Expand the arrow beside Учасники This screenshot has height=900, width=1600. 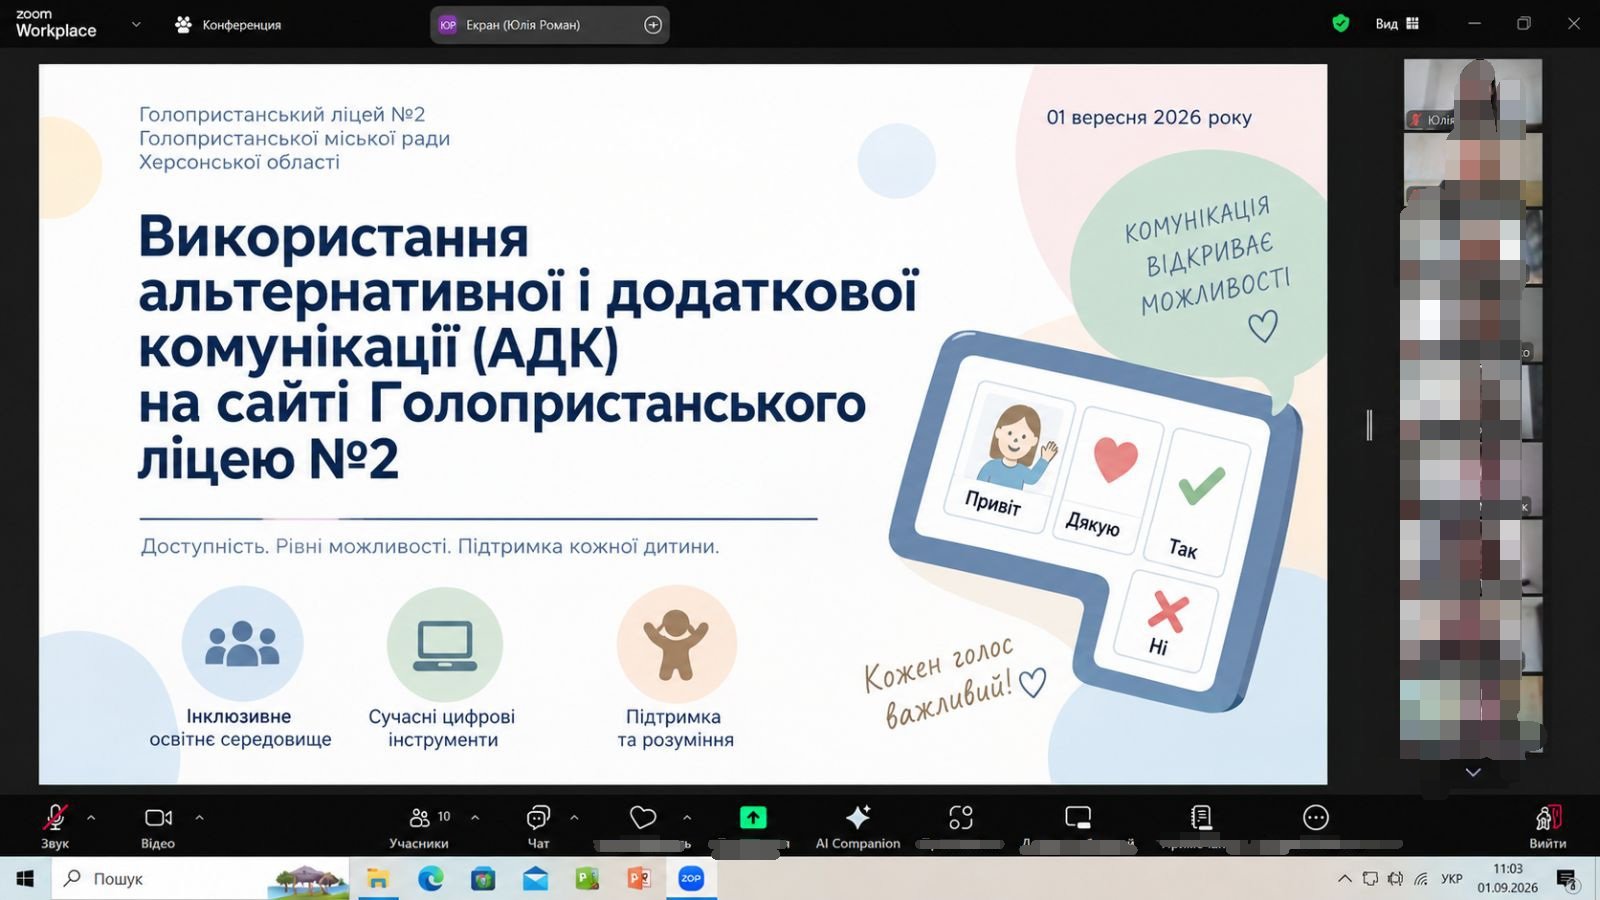[x=475, y=818]
